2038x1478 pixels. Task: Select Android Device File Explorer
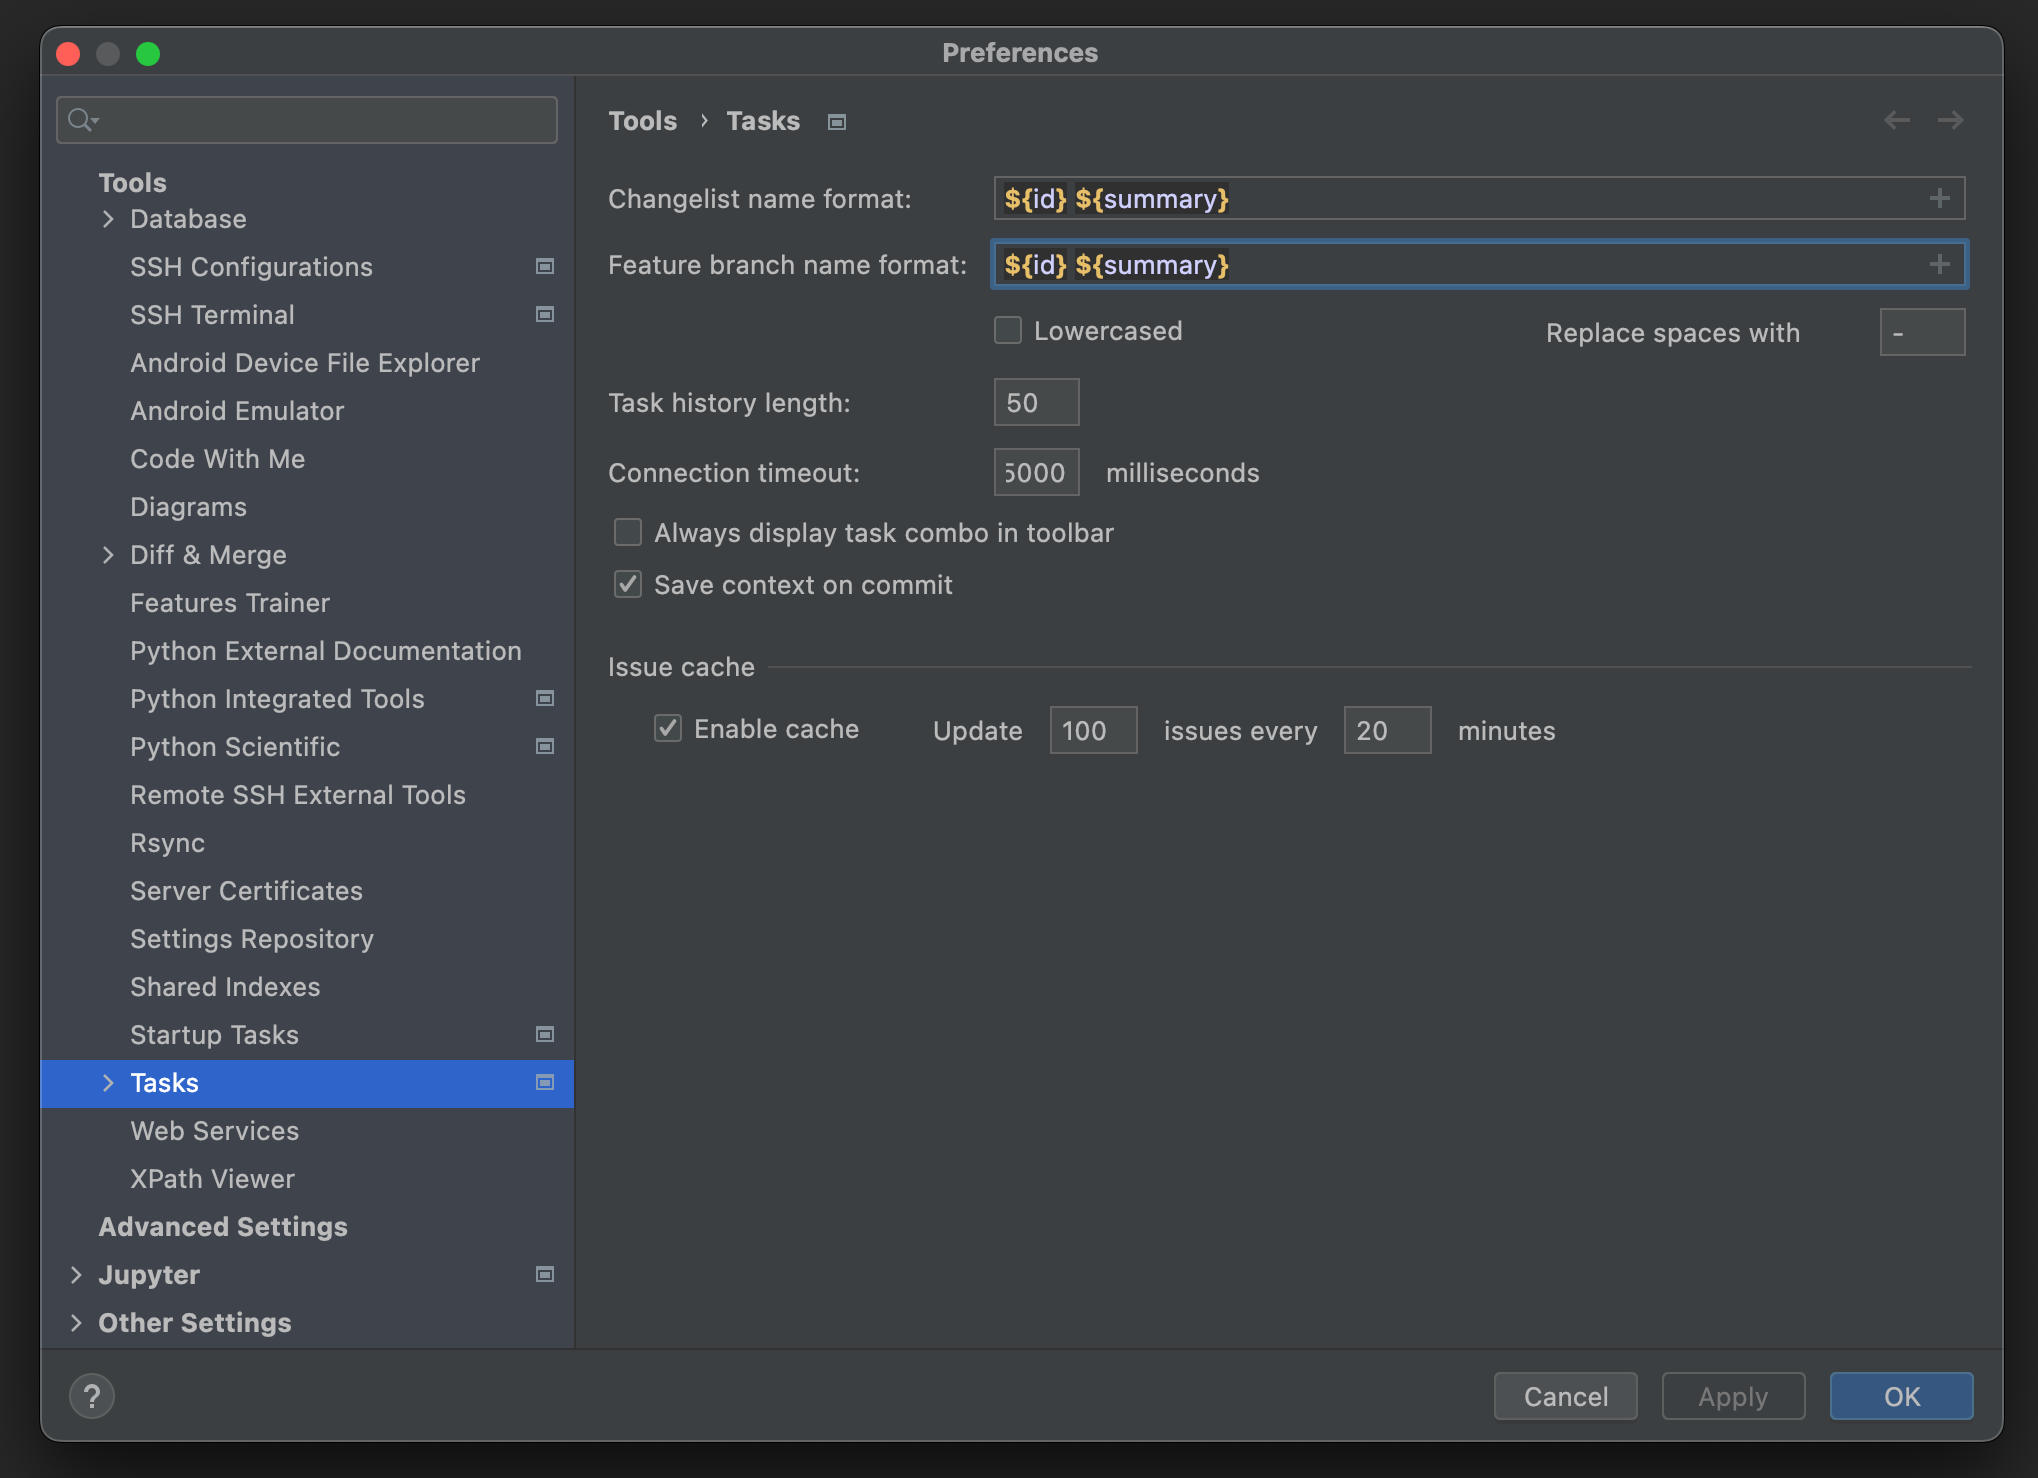tap(305, 363)
